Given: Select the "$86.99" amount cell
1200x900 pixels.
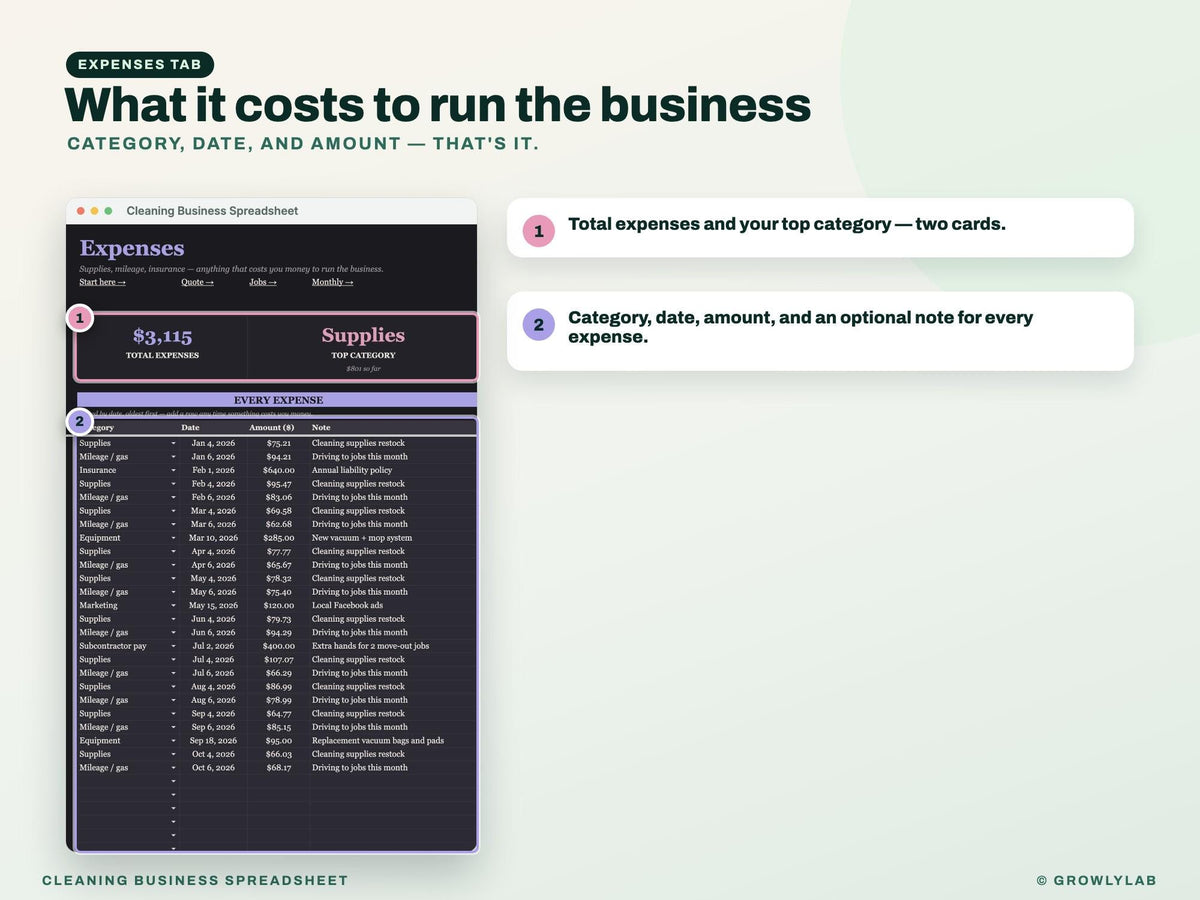Looking at the screenshot, I should 280,687.
